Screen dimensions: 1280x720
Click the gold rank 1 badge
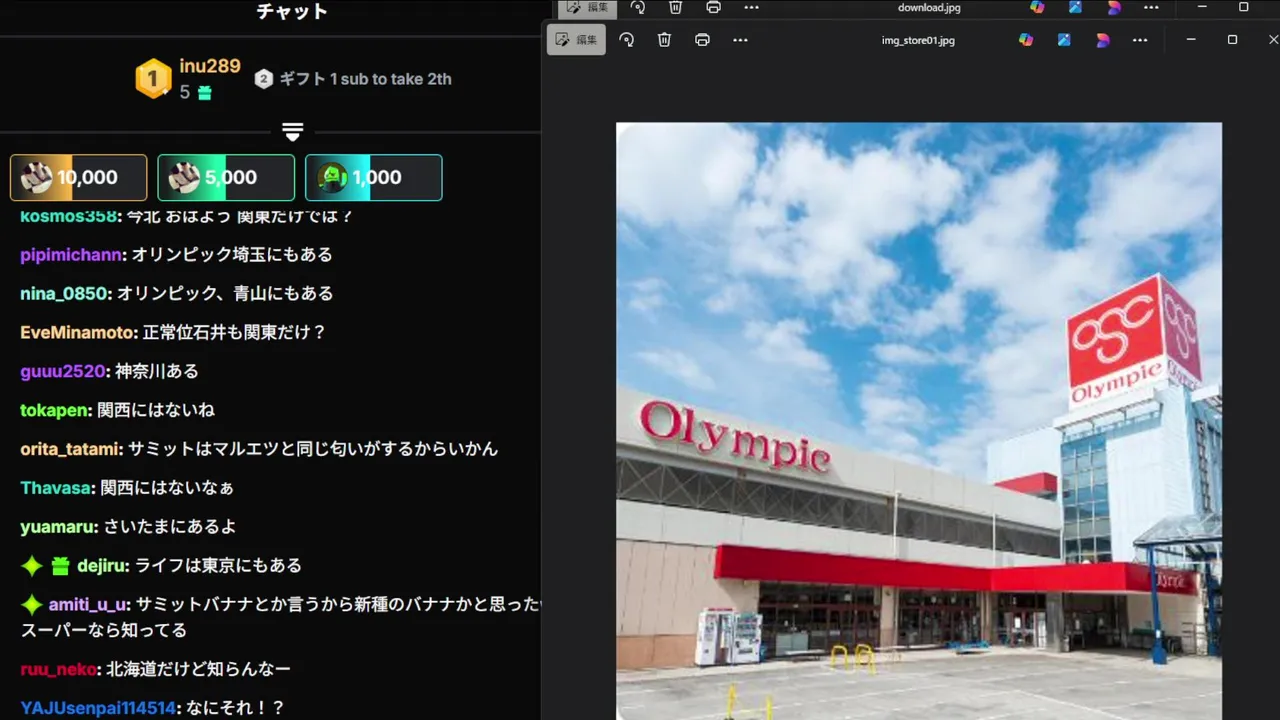153,79
